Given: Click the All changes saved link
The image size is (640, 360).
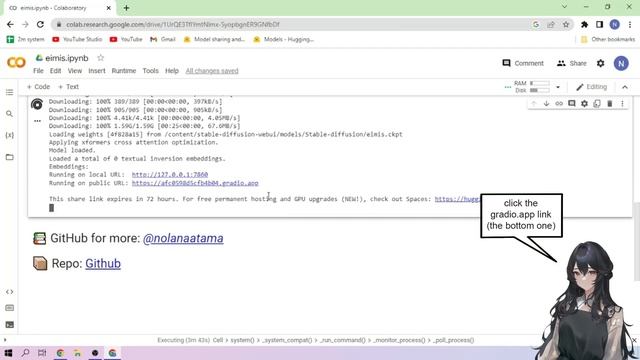Looking at the screenshot, I should (x=212, y=71).
